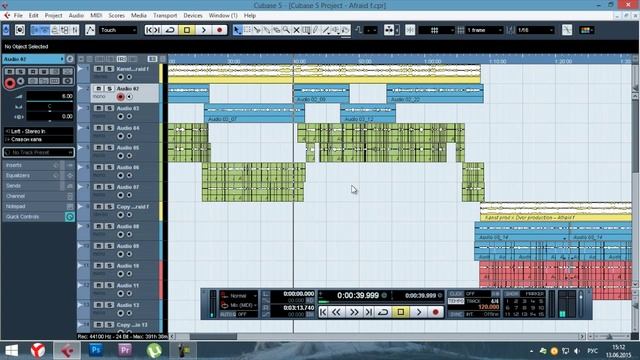This screenshot has height=360, width=640.
Task: Click transport panel Stop button
Action: click(401, 312)
